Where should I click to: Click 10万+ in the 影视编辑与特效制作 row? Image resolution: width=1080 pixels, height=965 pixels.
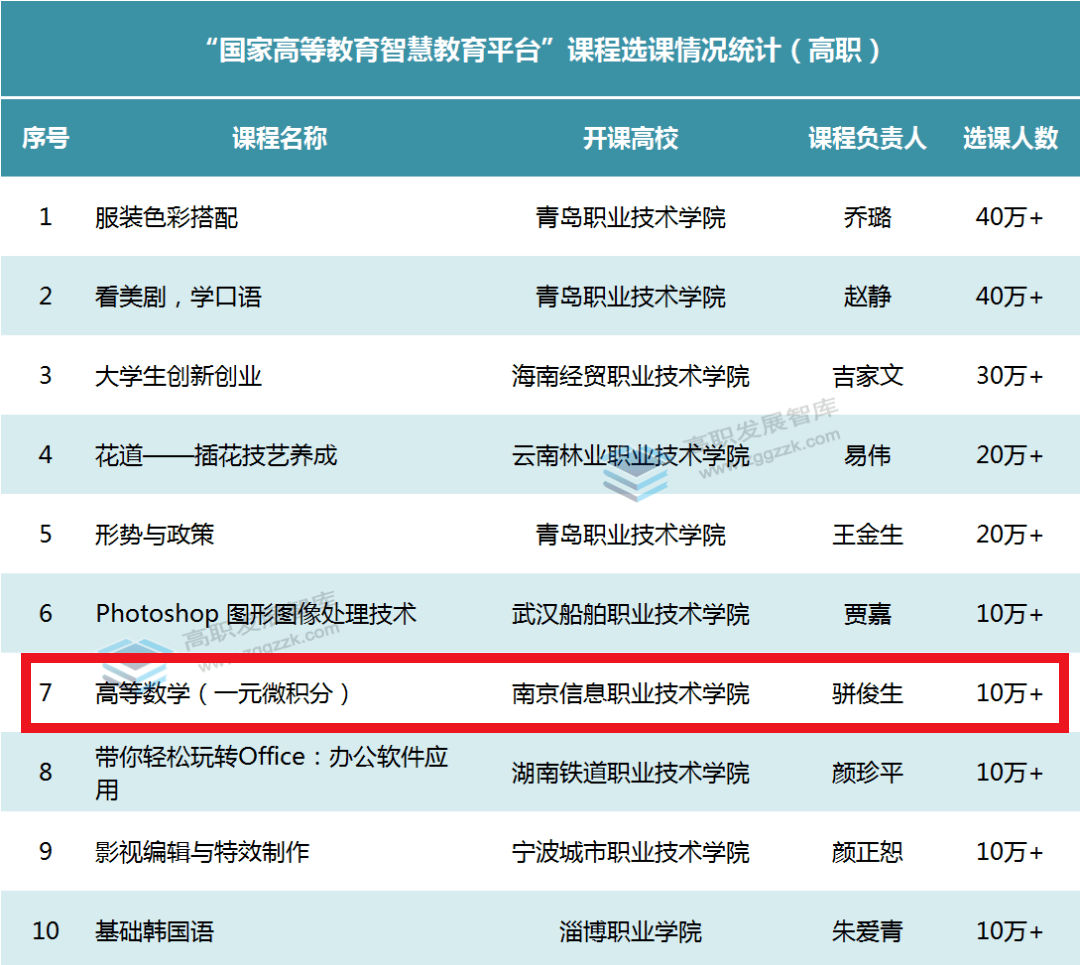[x=1009, y=851]
